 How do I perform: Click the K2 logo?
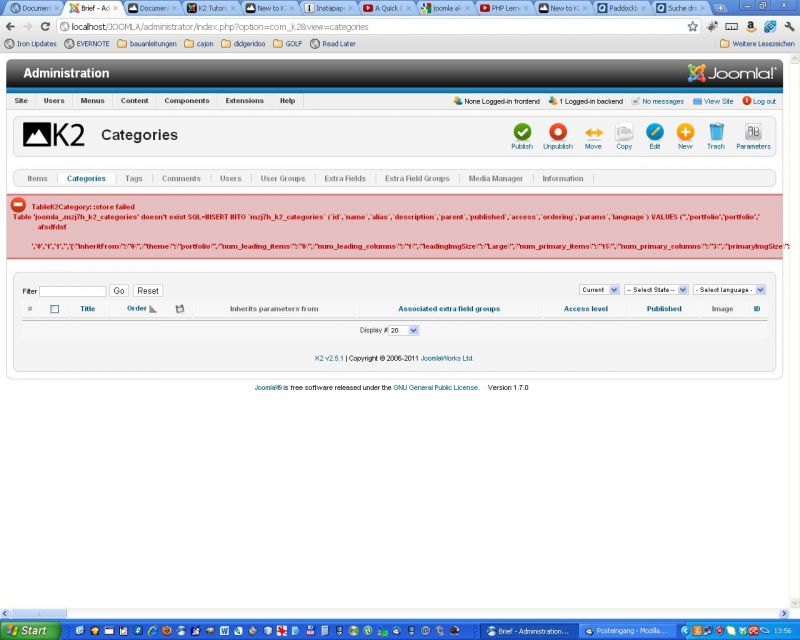pyautogui.click(x=54, y=135)
